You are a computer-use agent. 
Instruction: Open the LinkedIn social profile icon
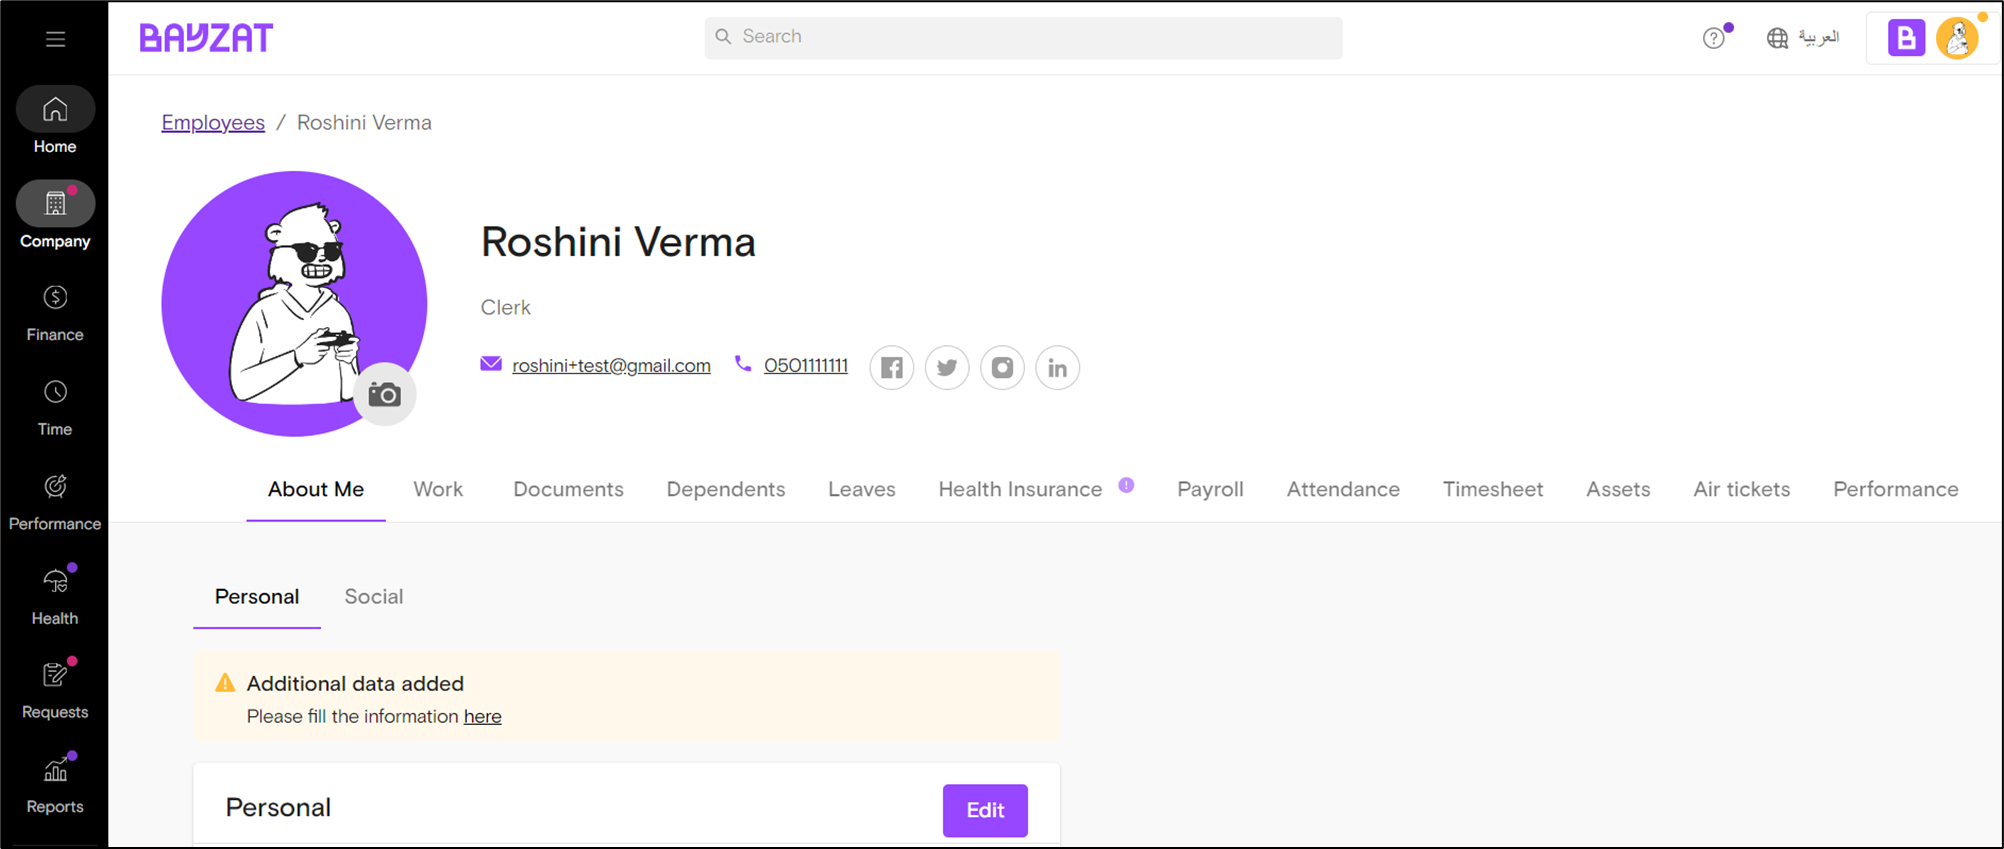[x=1057, y=368]
